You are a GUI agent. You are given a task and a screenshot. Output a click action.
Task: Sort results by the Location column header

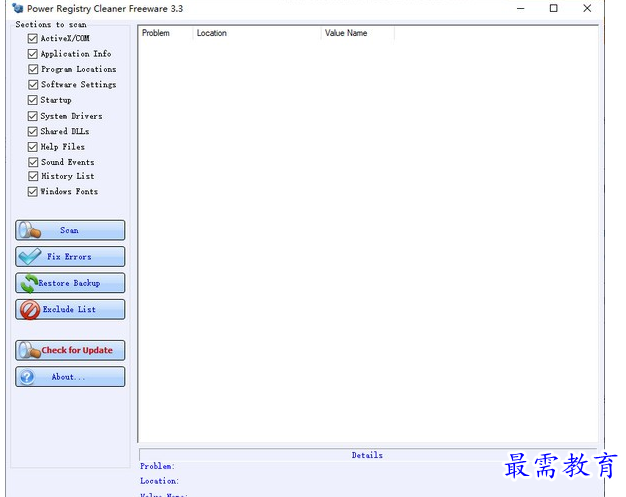tap(257, 33)
